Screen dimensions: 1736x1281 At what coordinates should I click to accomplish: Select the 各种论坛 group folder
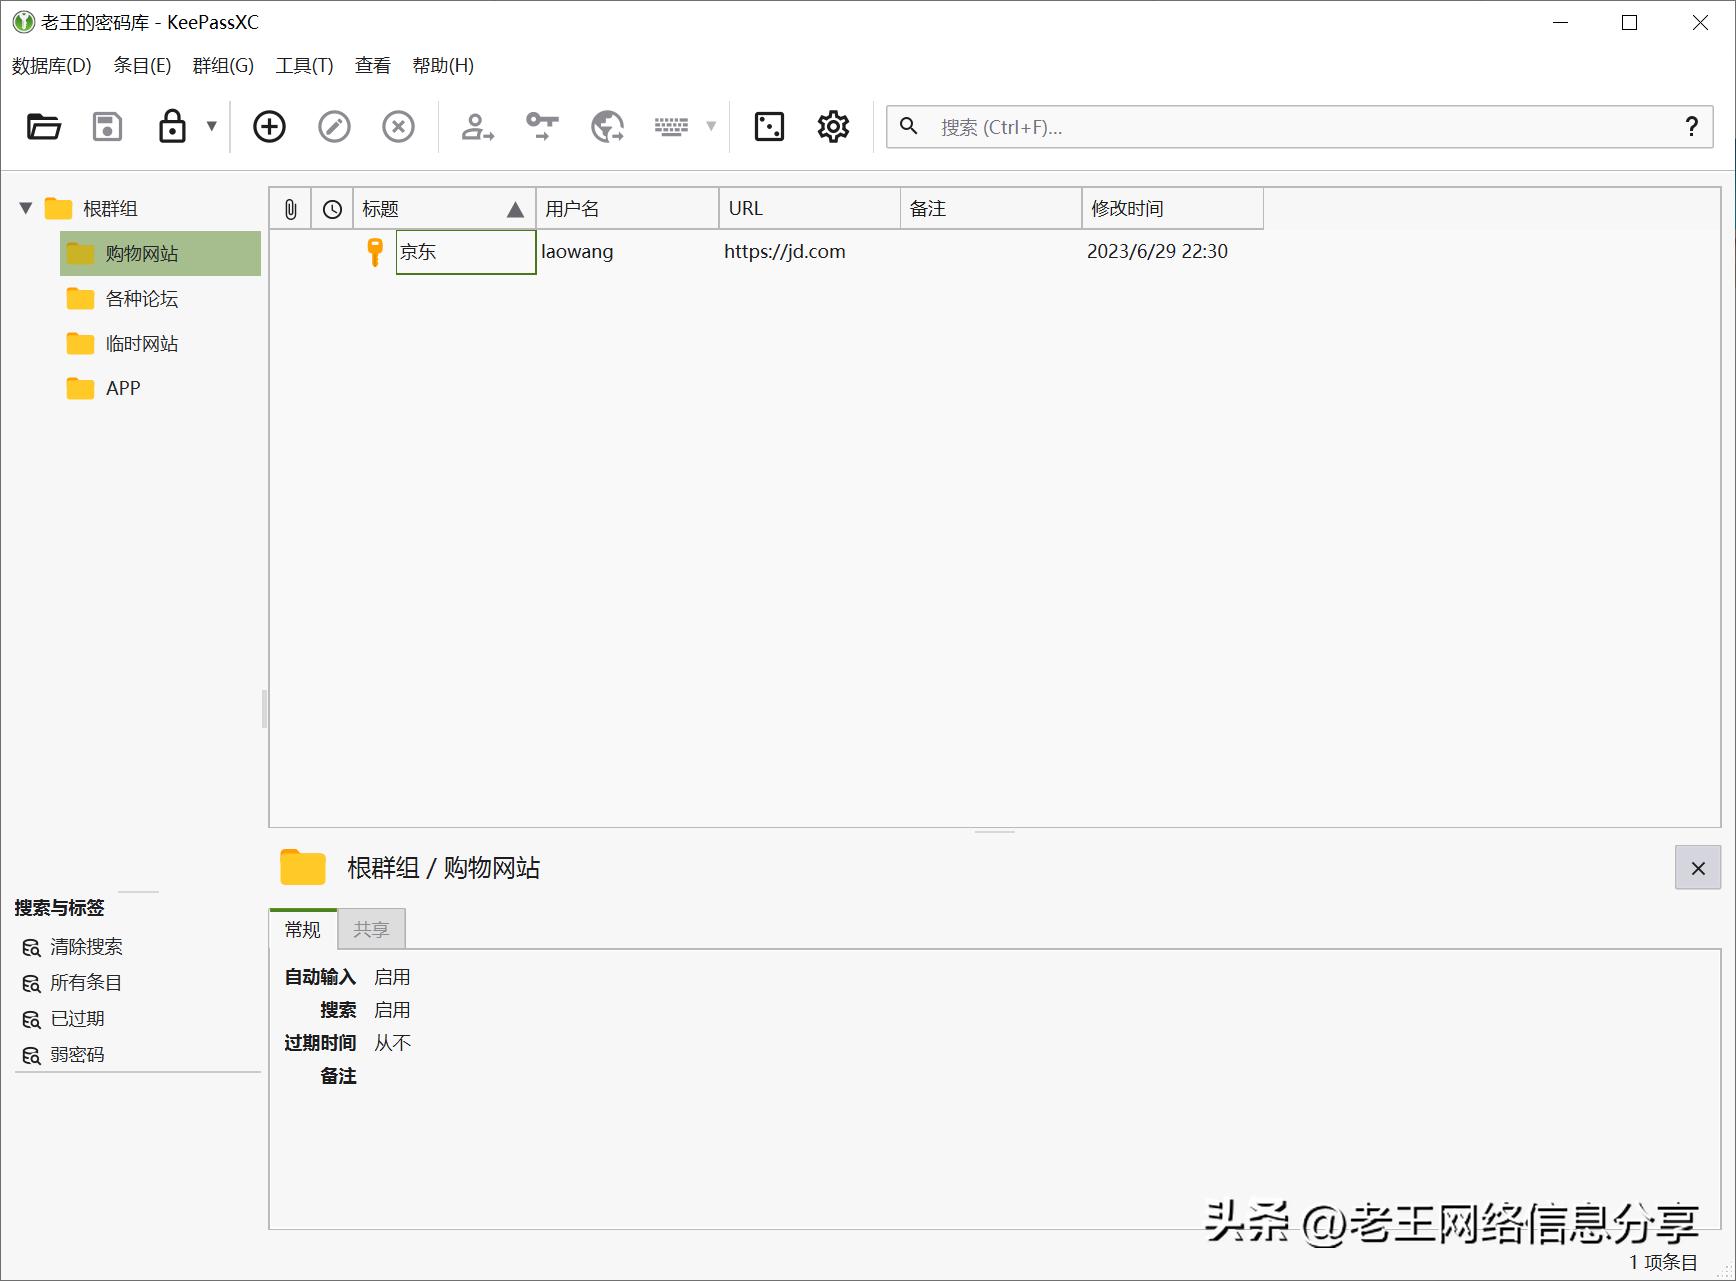click(142, 299)
